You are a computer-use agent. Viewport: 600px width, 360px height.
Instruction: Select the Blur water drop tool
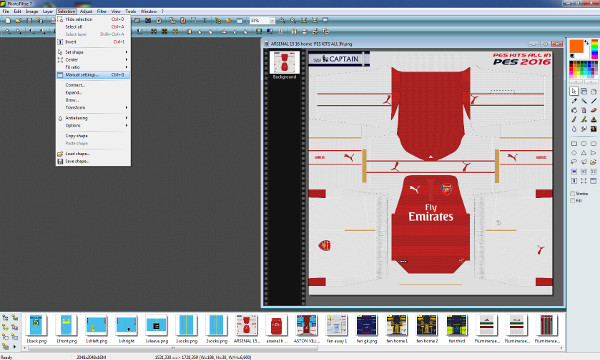point(574,129)
